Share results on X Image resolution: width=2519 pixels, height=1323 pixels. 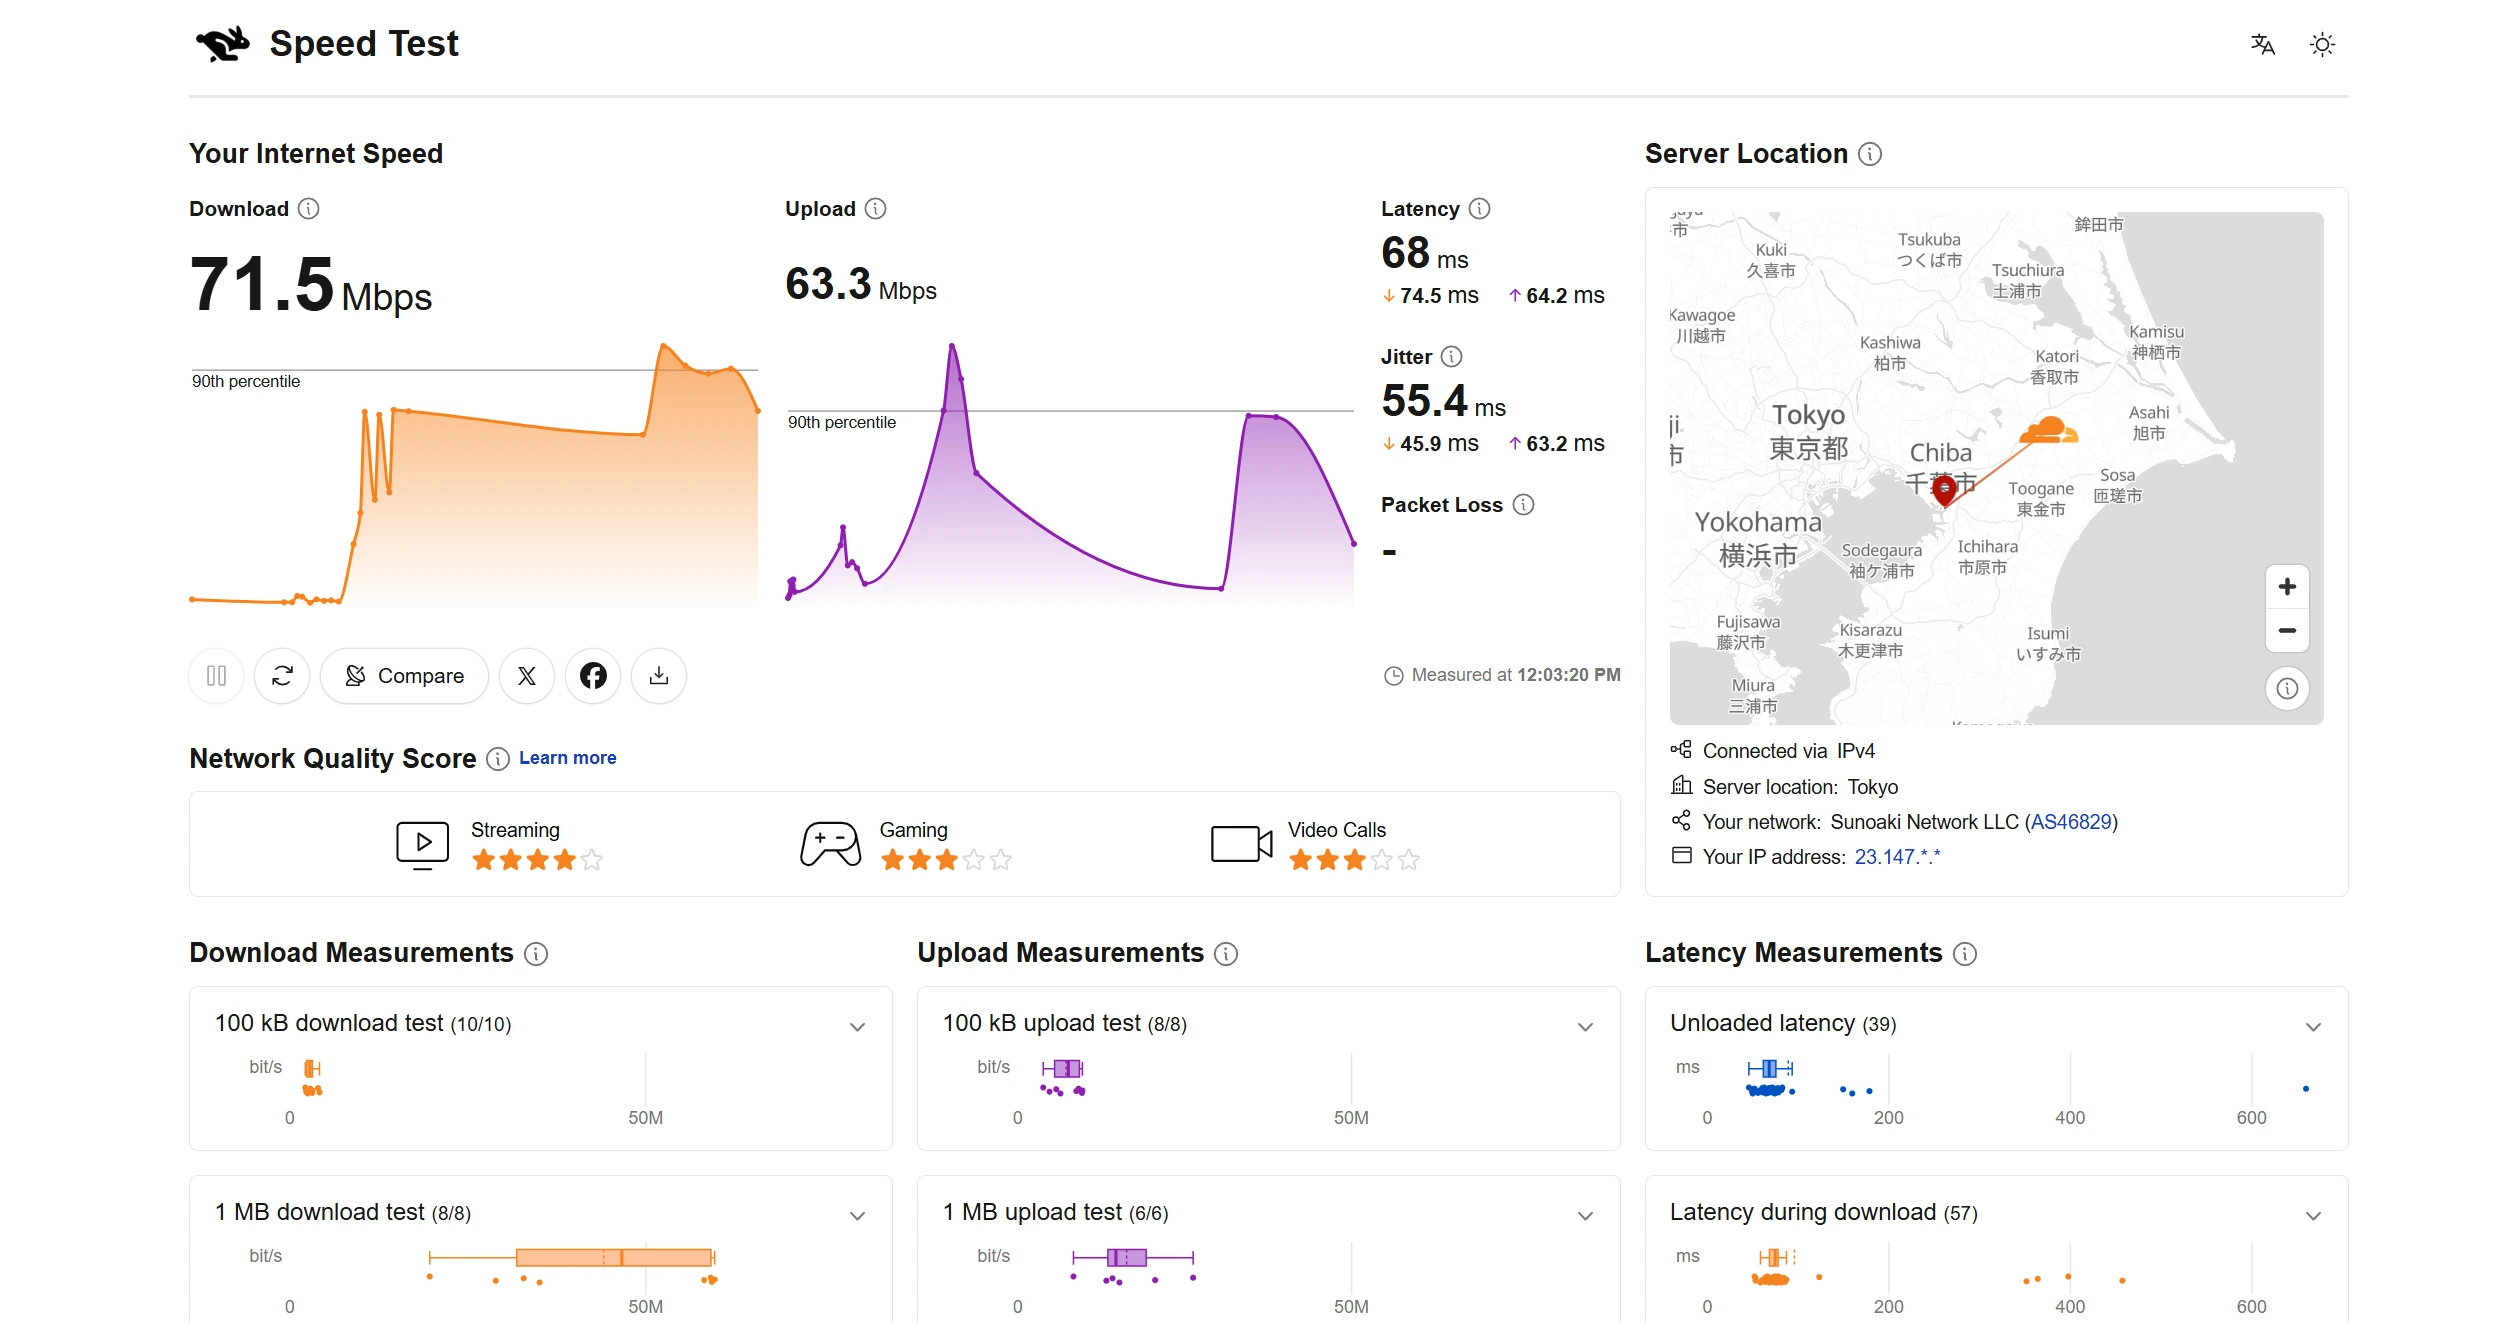tap(527, 676)
